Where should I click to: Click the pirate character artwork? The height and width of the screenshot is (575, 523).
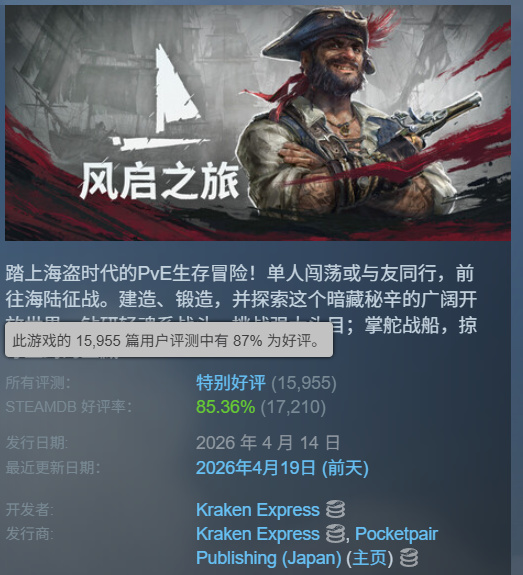pos(352,117)
